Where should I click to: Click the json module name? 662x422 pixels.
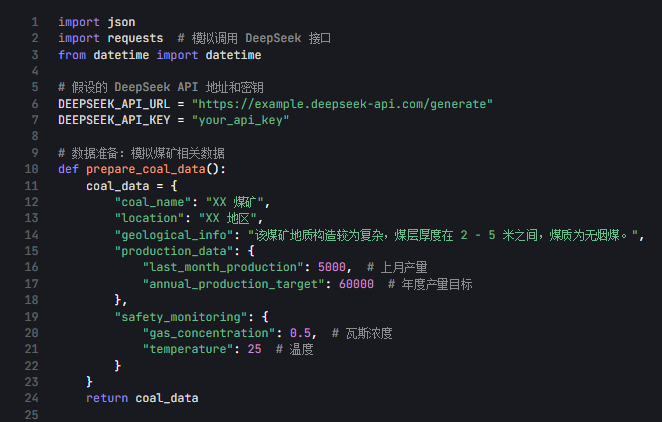click(121, 22)
